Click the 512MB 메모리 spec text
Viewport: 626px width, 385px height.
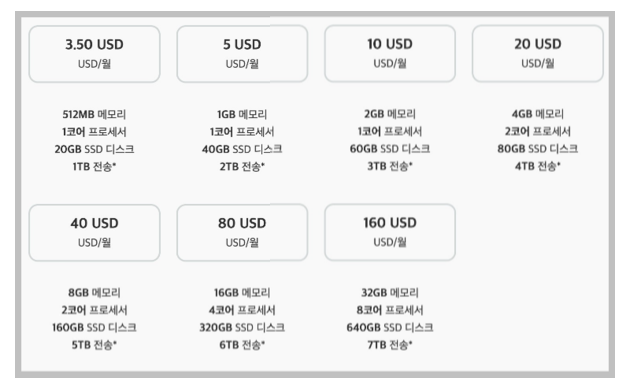click(x=94, y=114)
